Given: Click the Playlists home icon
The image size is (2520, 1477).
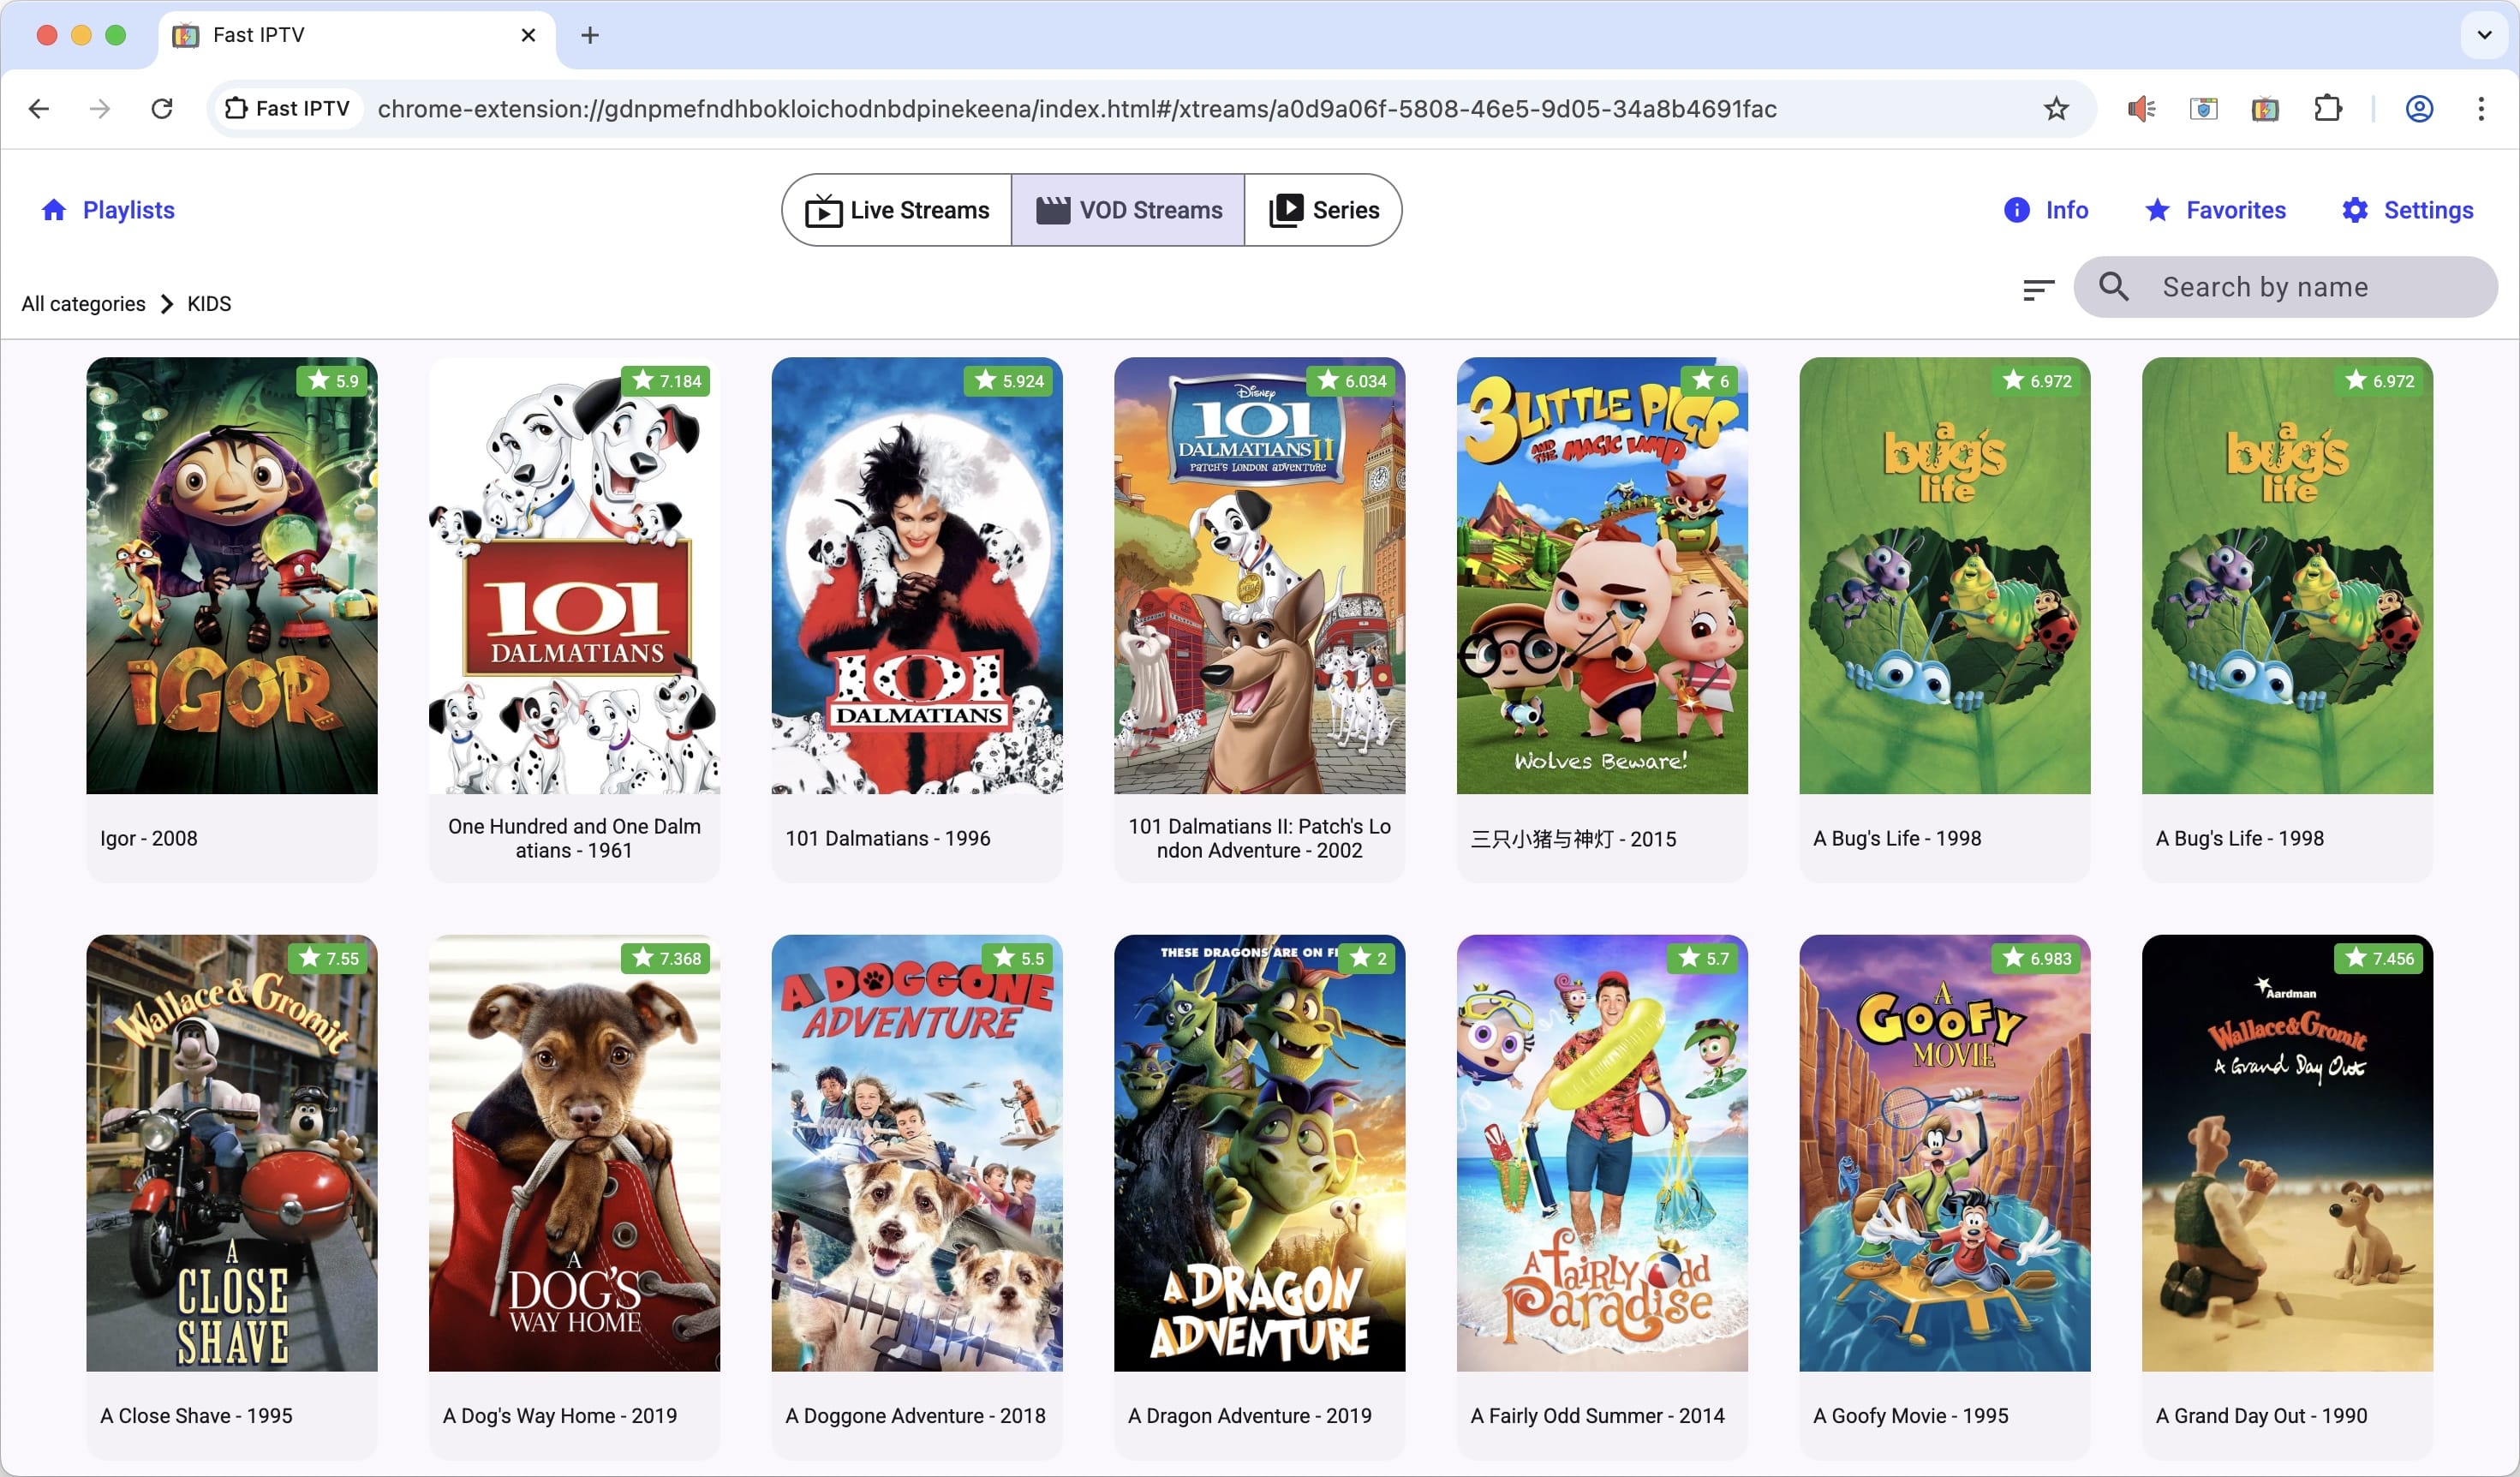Looking at the screenshot, I should (54, 210).
